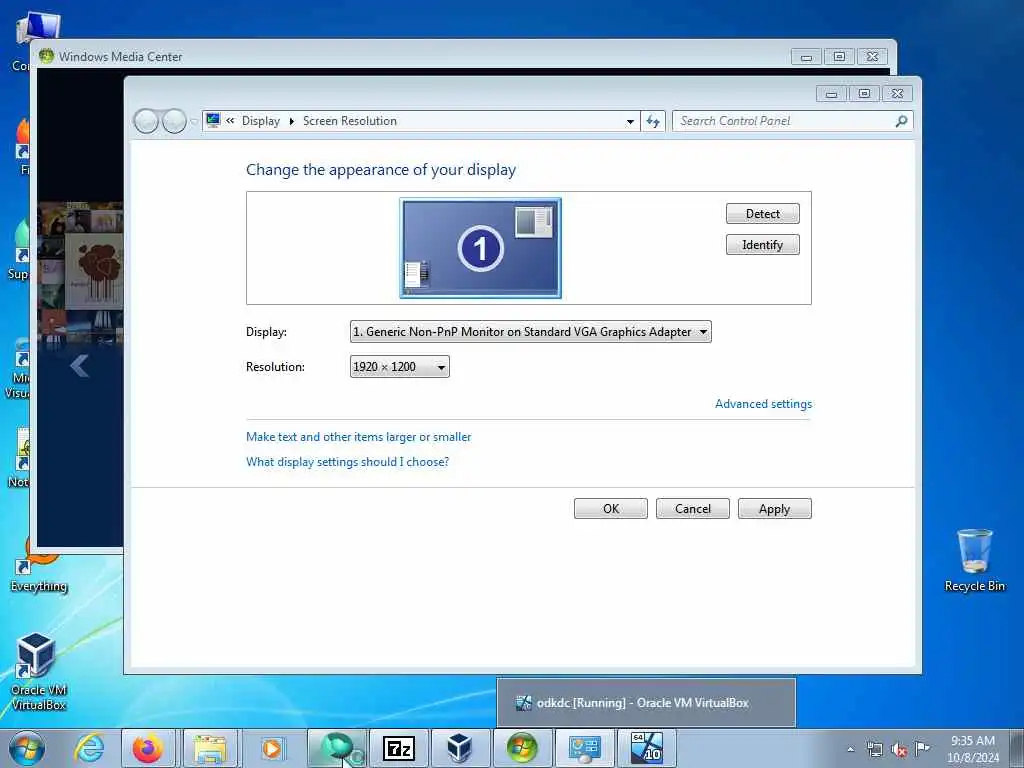Close the Screen Resolution window

pos(897,94)
